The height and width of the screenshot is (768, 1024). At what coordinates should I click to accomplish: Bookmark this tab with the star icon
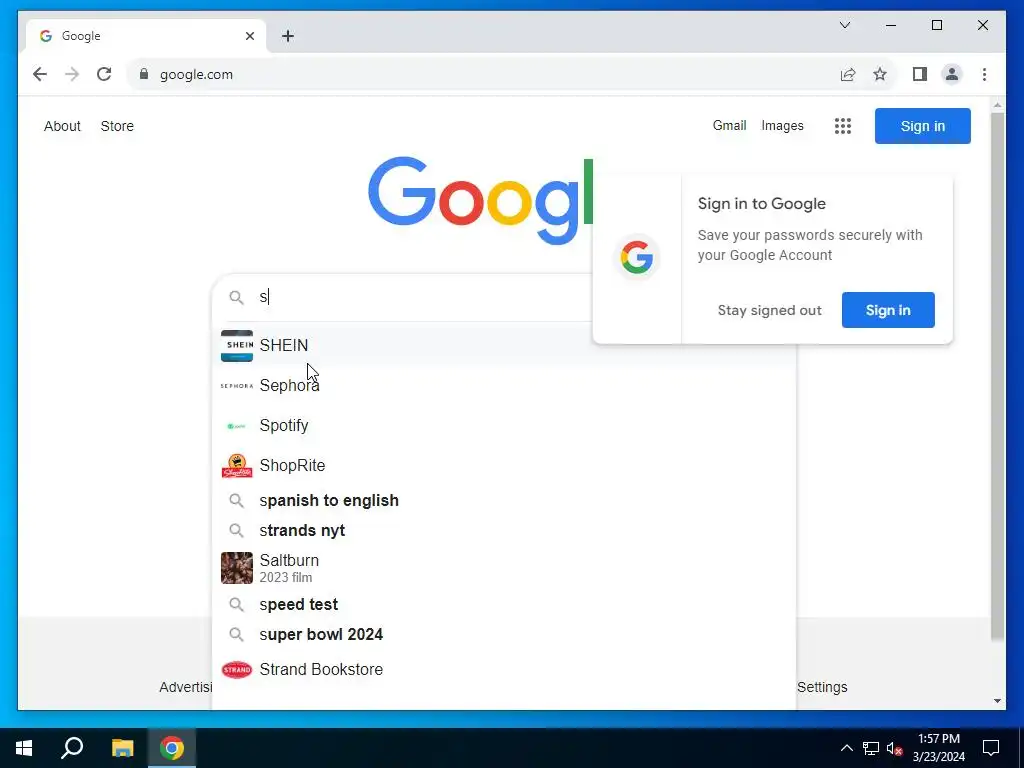pos(880,74)
